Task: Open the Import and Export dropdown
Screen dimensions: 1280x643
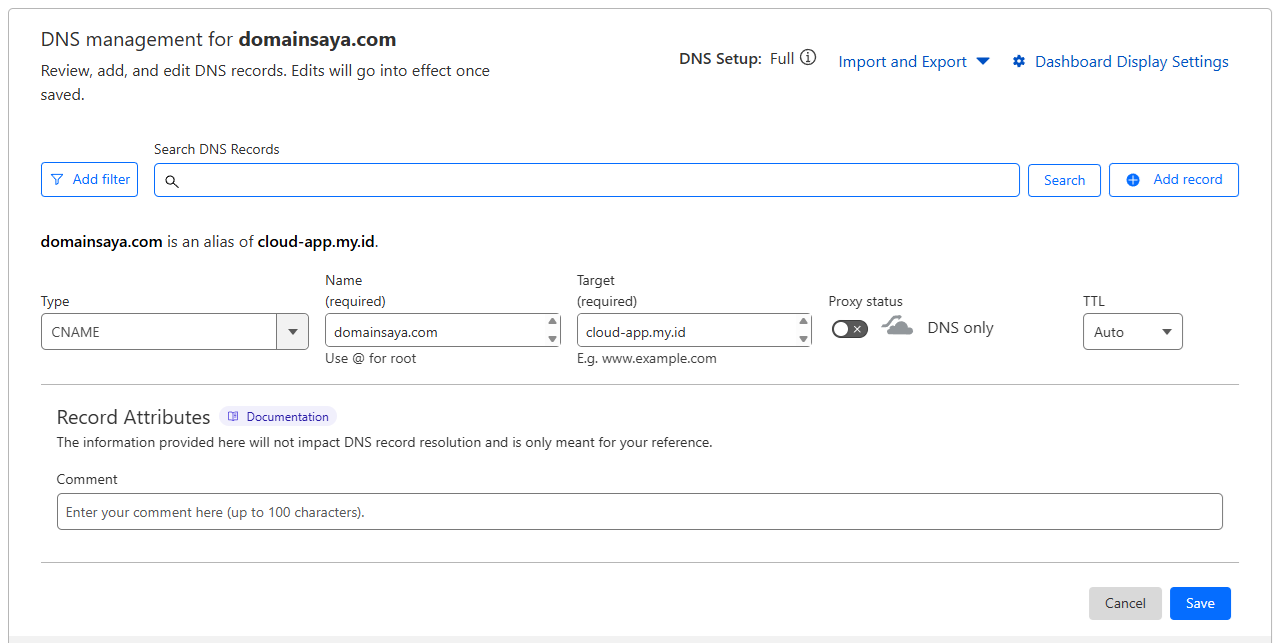Action: [x=913, y=62]
